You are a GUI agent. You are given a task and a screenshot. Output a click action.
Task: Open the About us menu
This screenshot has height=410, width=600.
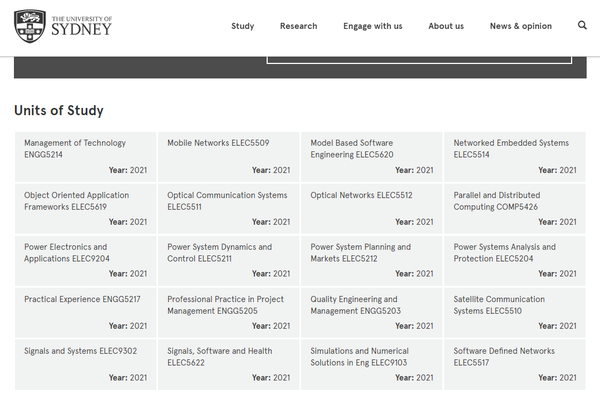pos(446,26)
